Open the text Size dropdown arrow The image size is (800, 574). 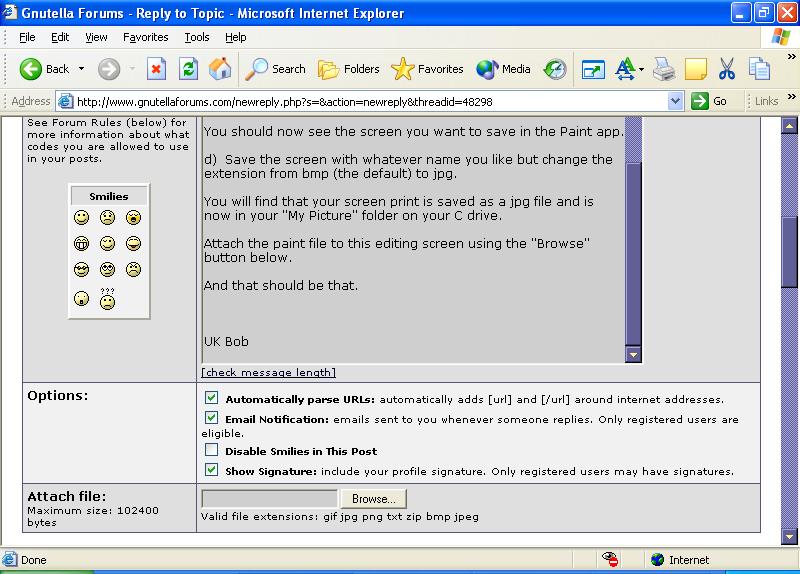641,69
